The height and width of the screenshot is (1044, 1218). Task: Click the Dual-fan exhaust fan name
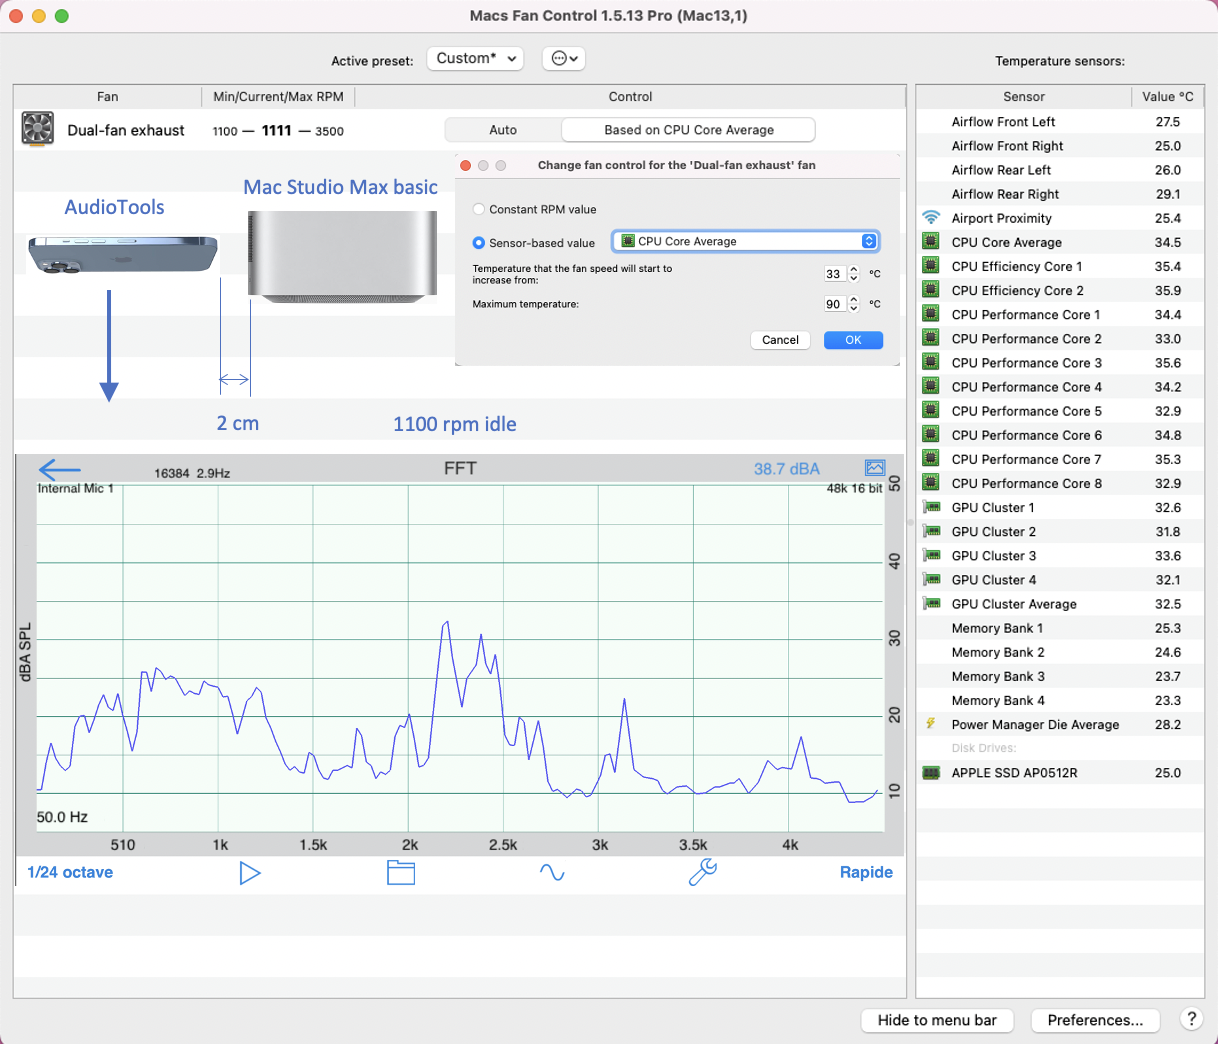click(x=126, y=130)
